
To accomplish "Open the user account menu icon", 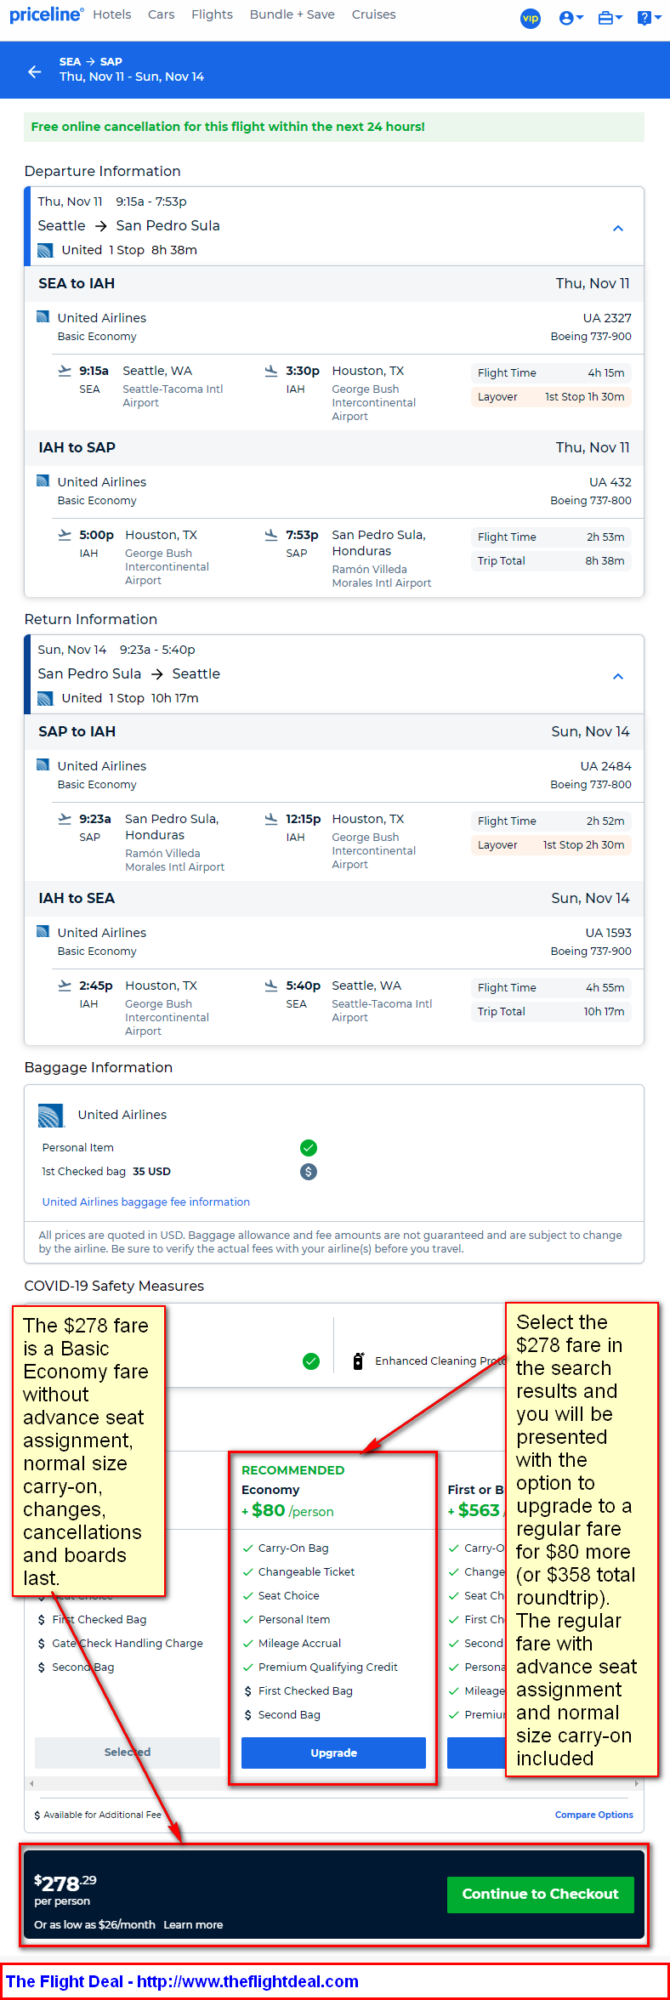I will pyautogui.click(x=571, y=17).
